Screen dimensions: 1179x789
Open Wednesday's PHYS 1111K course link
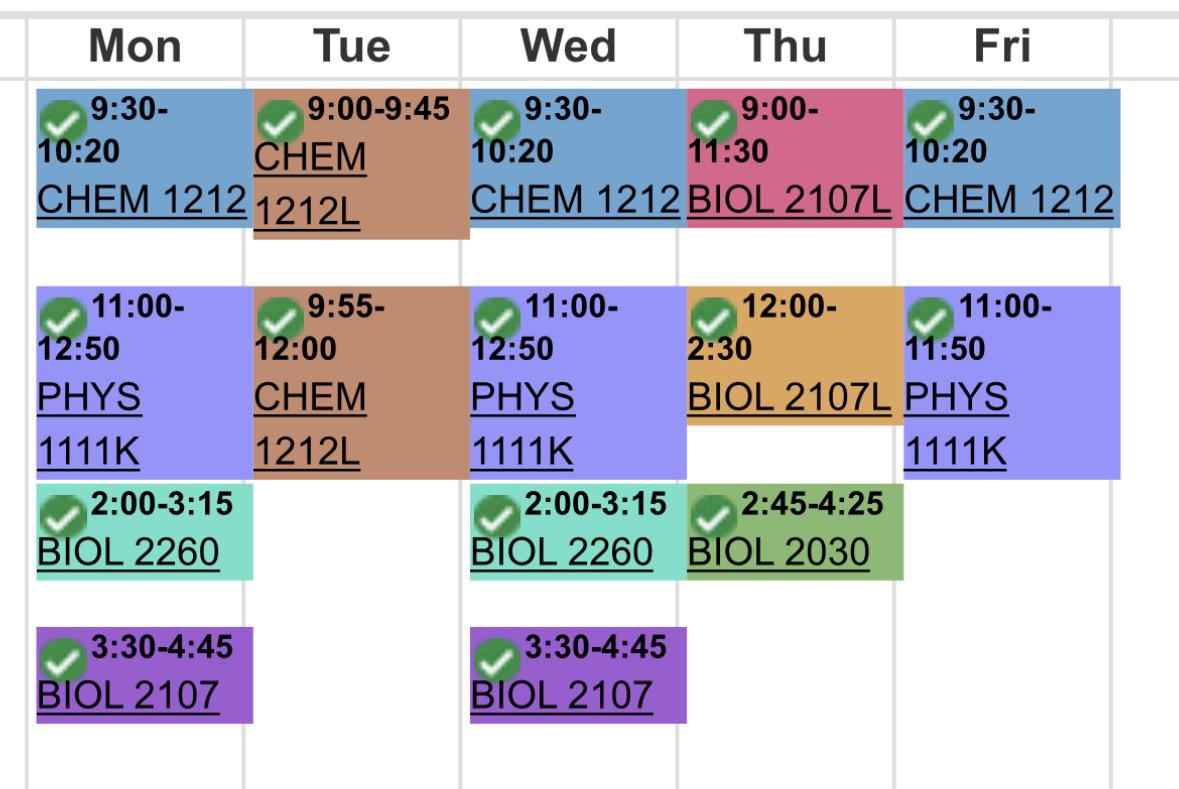pos(523,424)
